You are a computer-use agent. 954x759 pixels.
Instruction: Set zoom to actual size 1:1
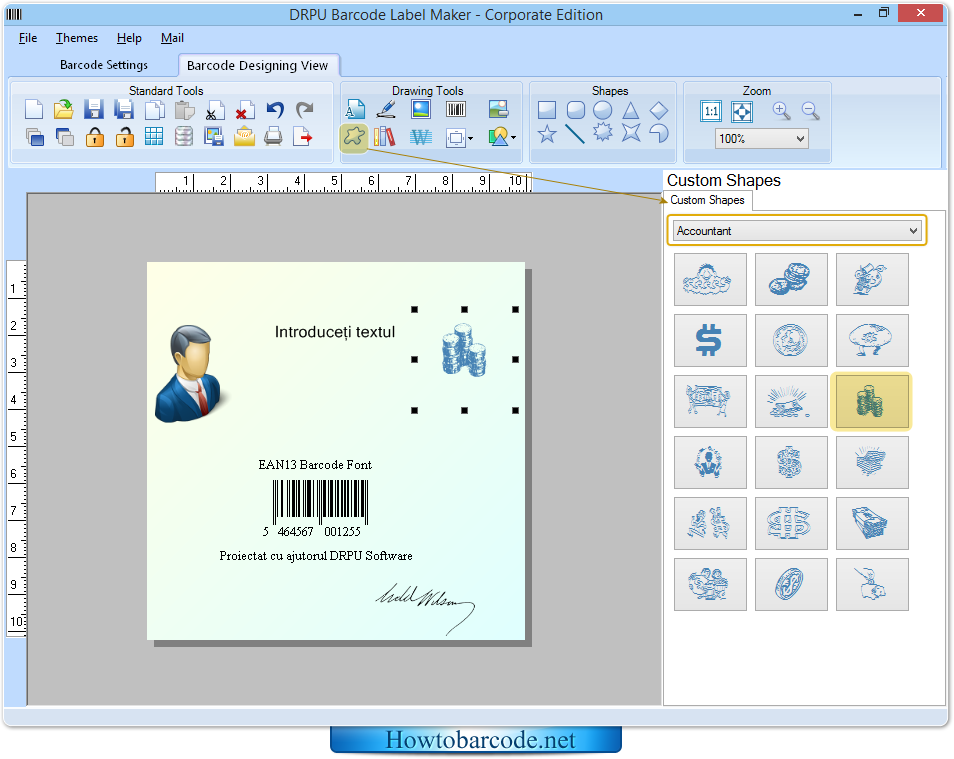click(x=711, y=111)
